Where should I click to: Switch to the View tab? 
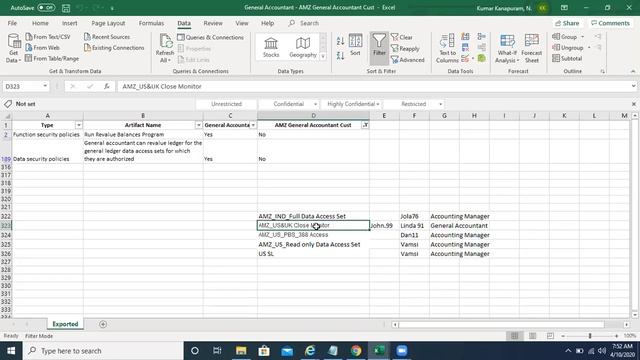[x=242, y=23]
